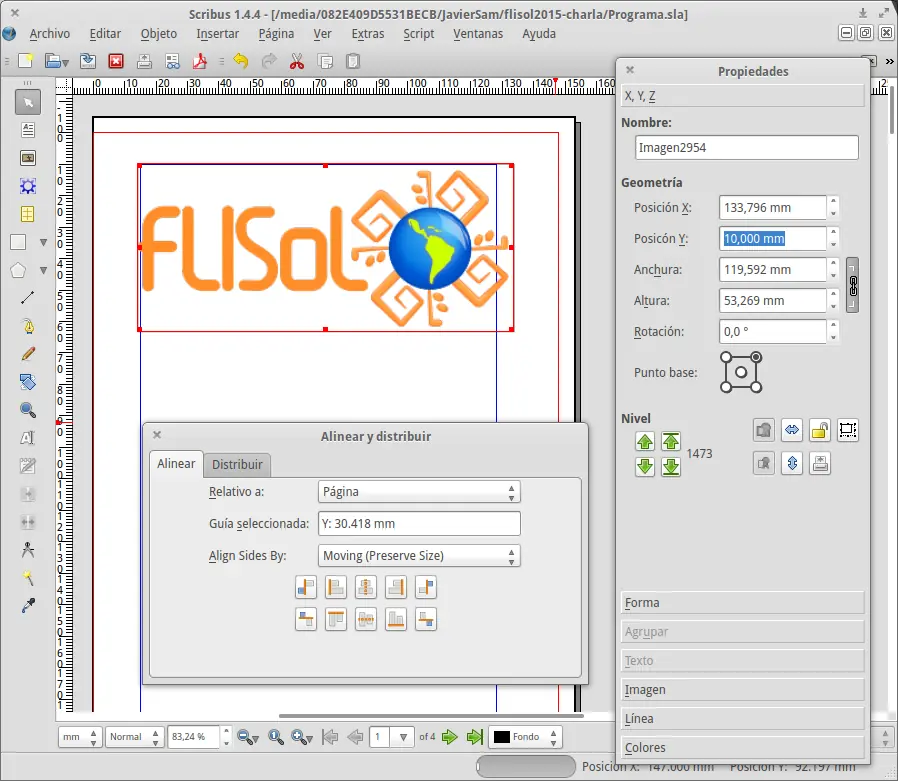Image resolution: width=898 pixels, height=781 pixels.
Task: Flip the image vertically
Action: (792, 463)
